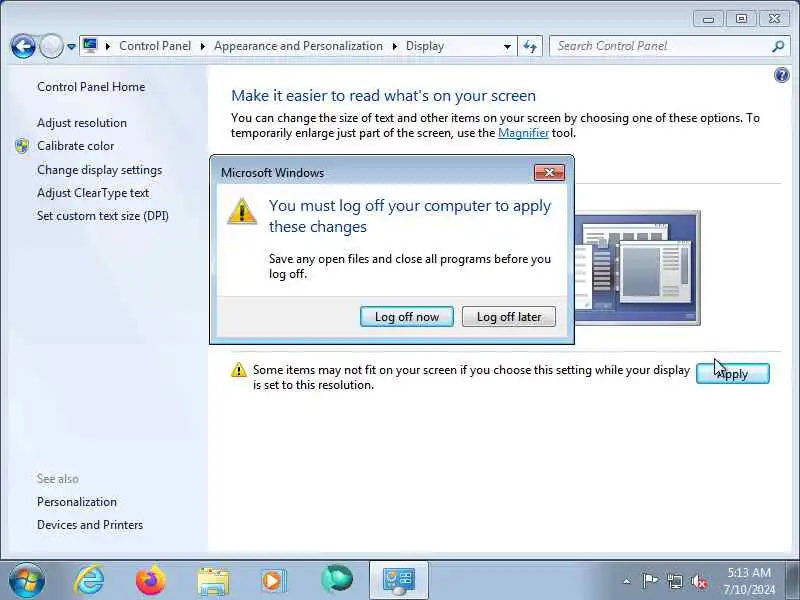Open Calibrate color link
The height and width of the screenshot is (600, 800).
76,146
